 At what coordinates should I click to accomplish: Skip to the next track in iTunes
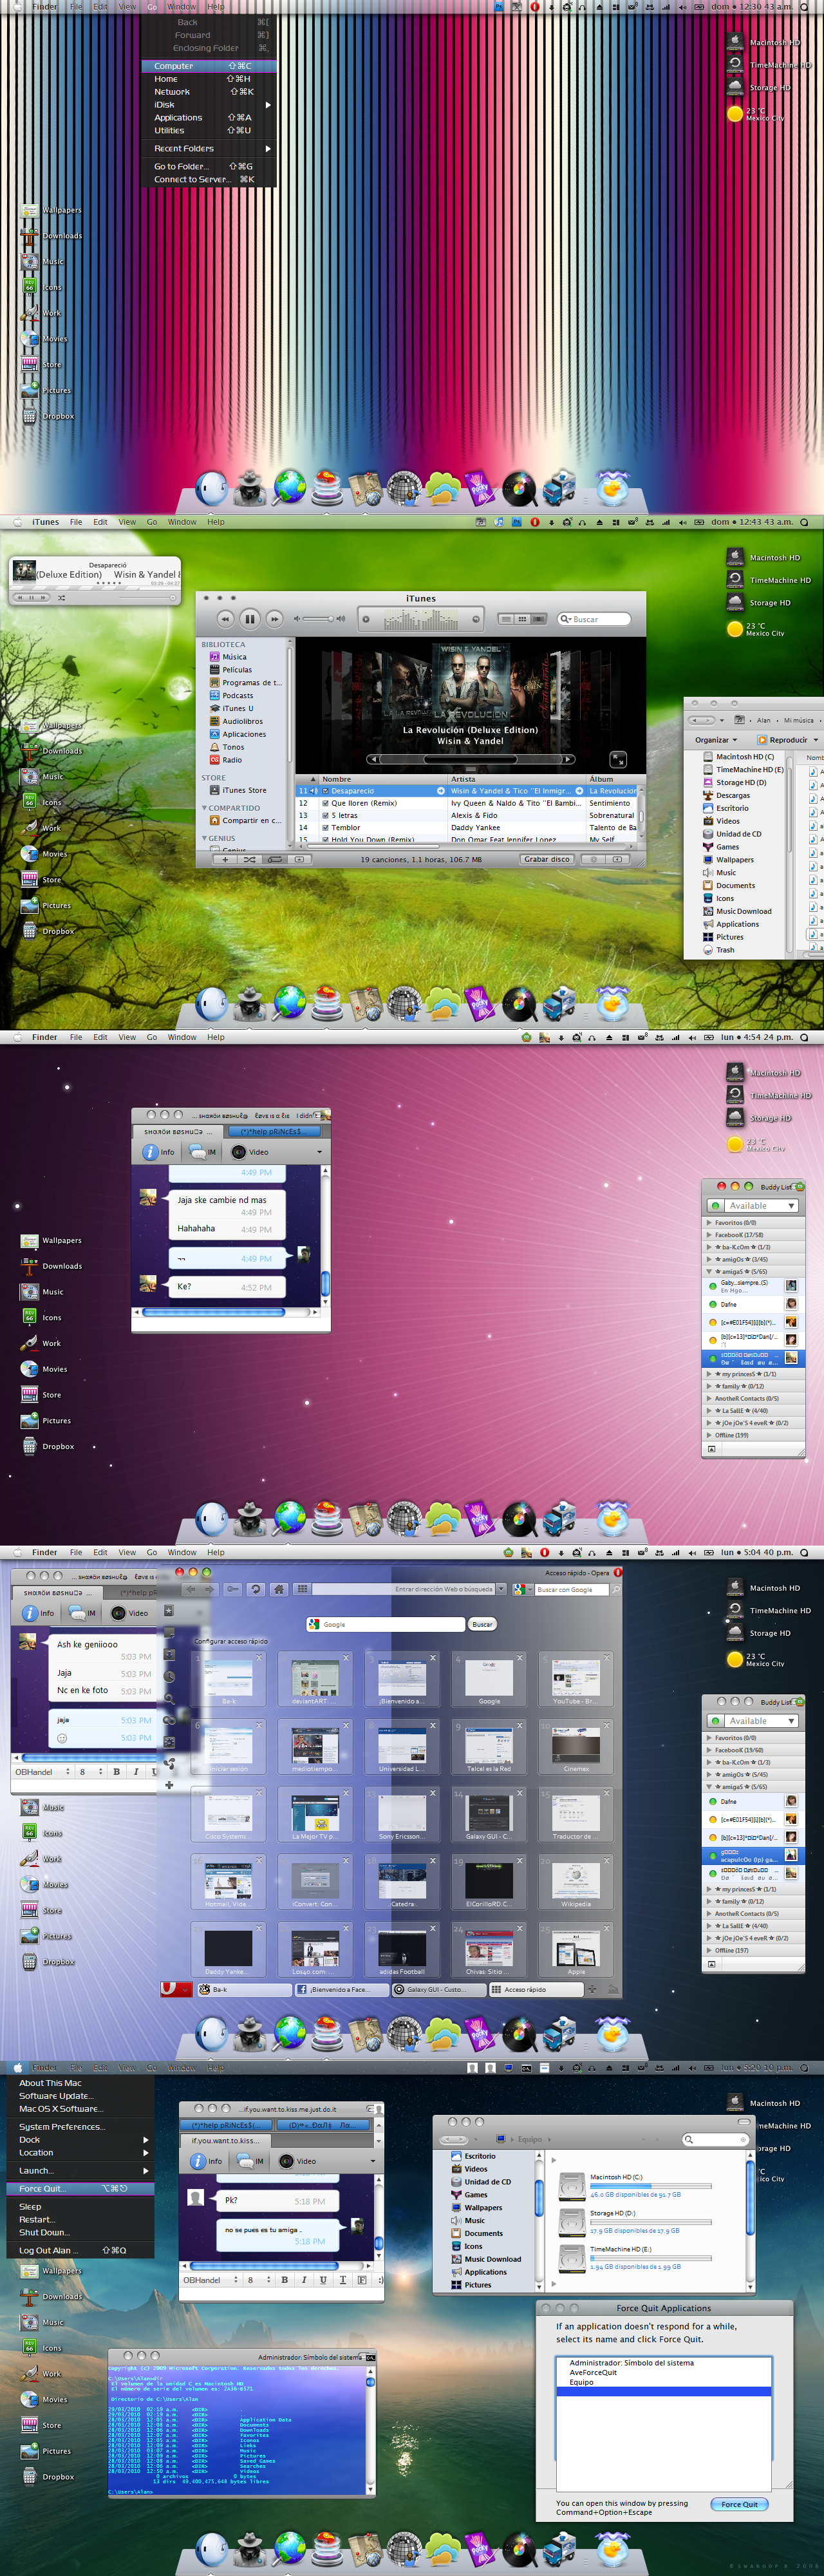click(x=274, y=619)
